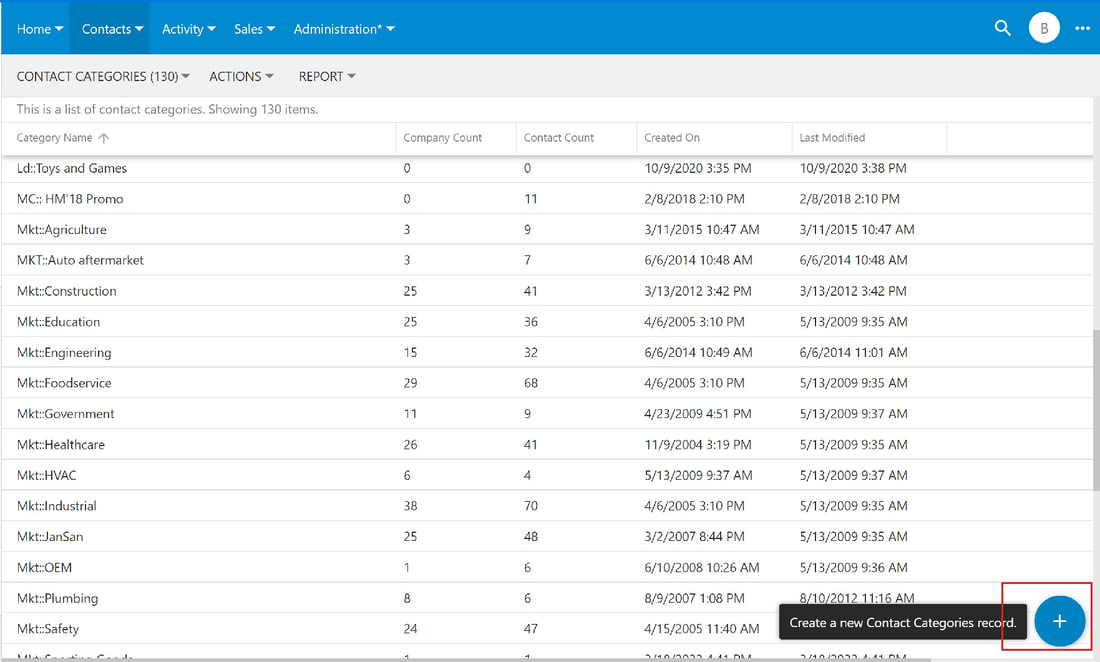Select the Ld::Toys and Games row
Image resolution: width=1100 pixels, height=662 pixels.
546,168
